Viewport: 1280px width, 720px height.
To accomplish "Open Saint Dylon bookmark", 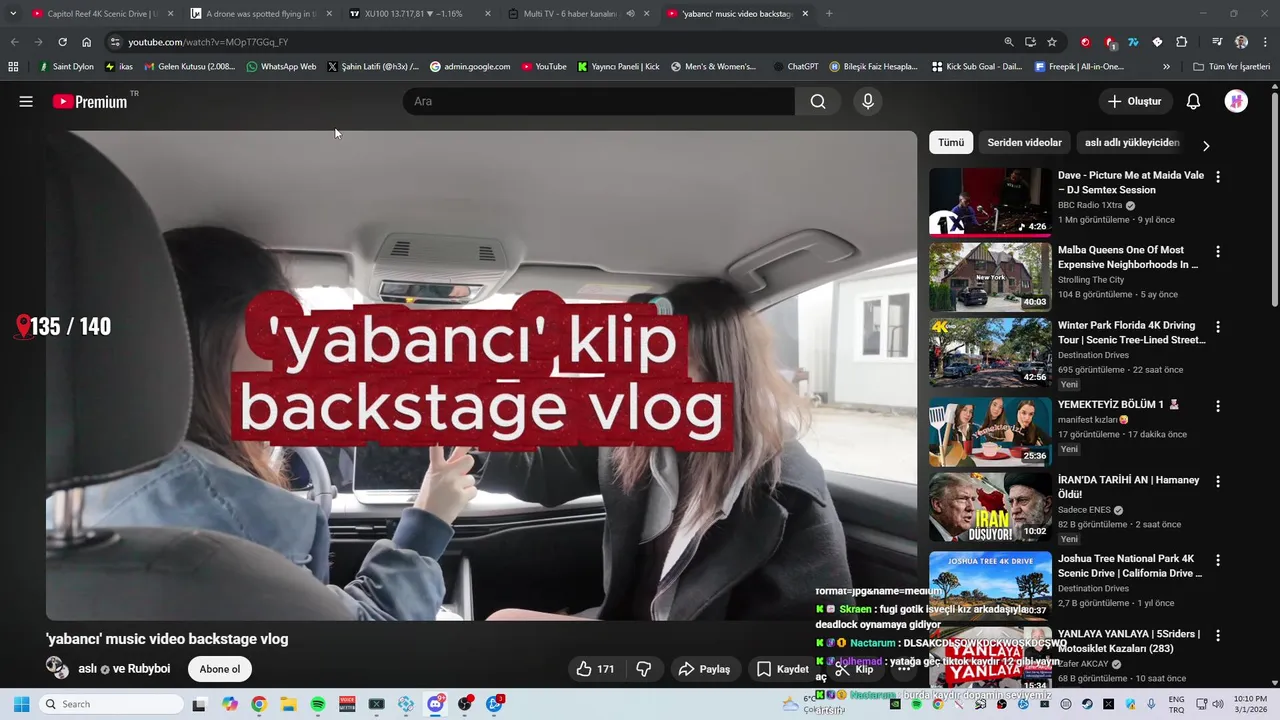I will [66, 67].
